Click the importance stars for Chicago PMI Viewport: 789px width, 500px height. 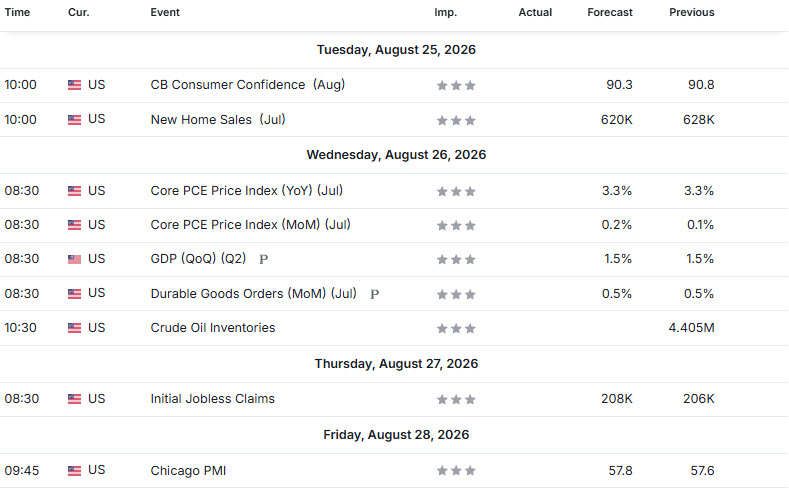(456, 471)
